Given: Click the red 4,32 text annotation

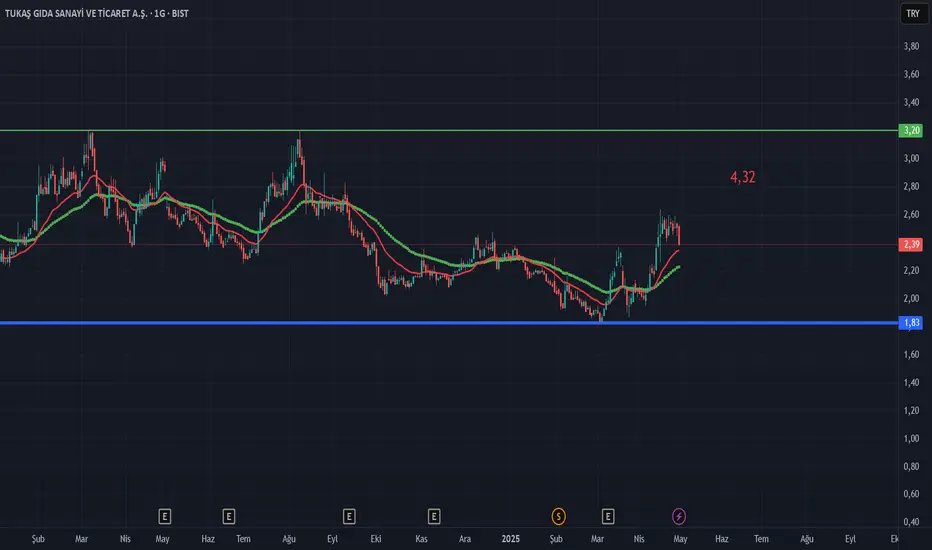Looking at the screenshot, I should coord(742,177).
